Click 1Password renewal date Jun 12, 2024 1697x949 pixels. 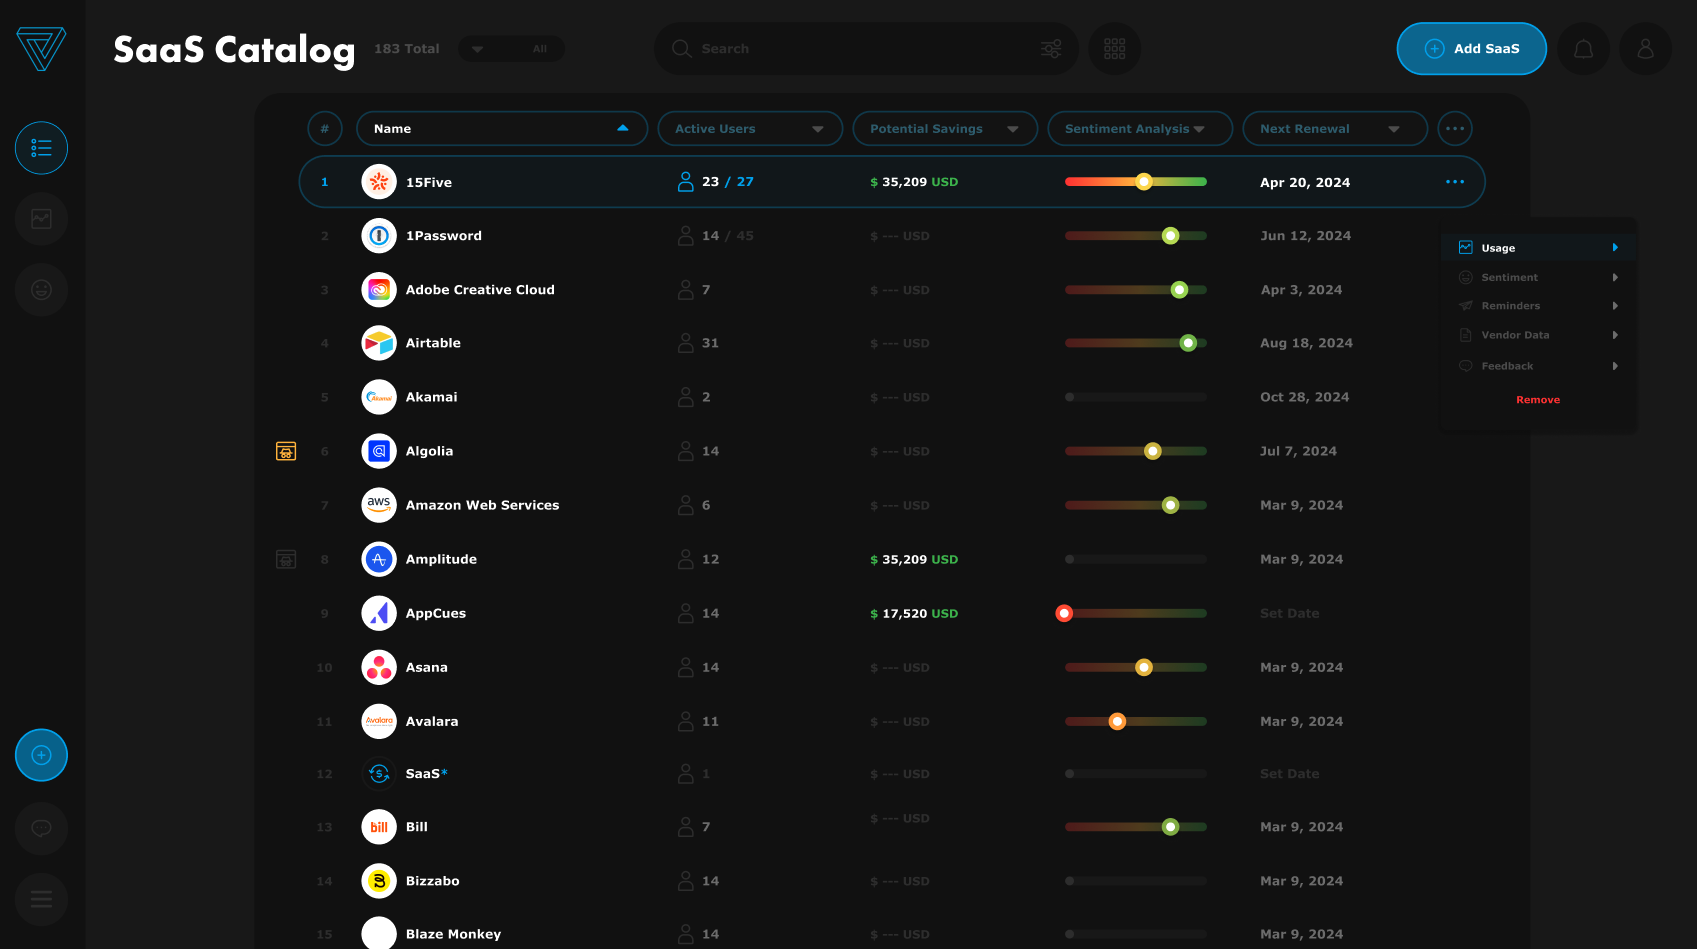coord(1305,236)
